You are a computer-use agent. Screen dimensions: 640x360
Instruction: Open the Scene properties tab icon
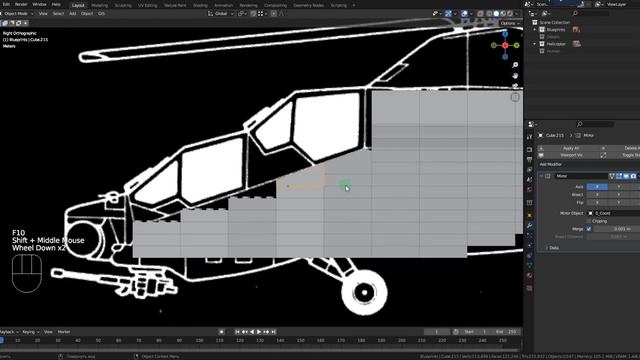coord(529,180)
